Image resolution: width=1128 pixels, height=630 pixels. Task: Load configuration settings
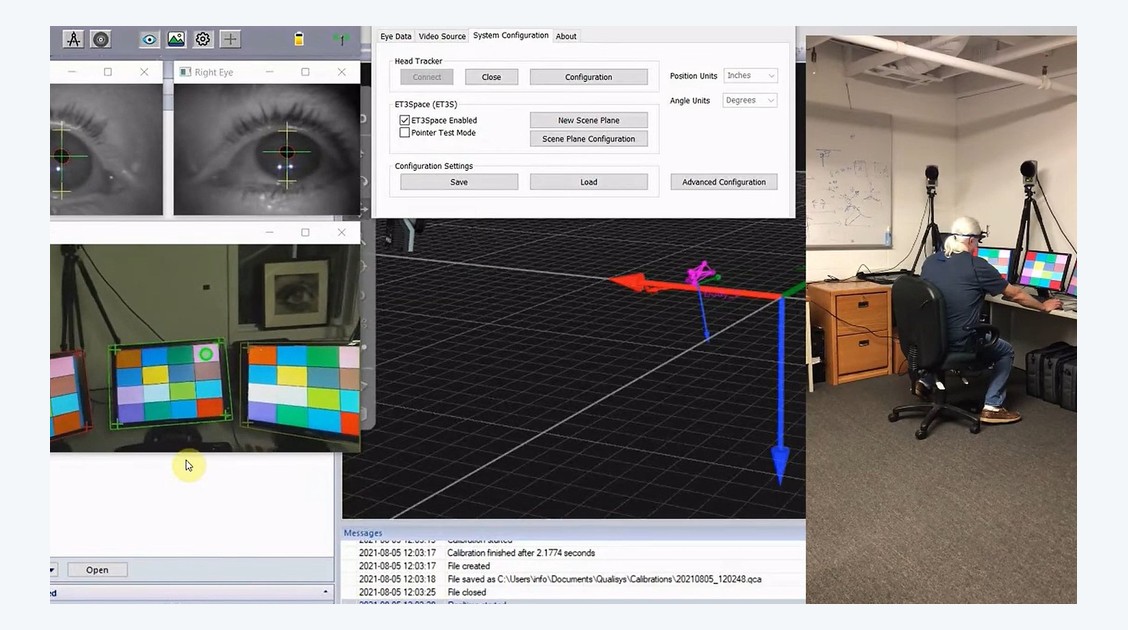click(588, 182)
